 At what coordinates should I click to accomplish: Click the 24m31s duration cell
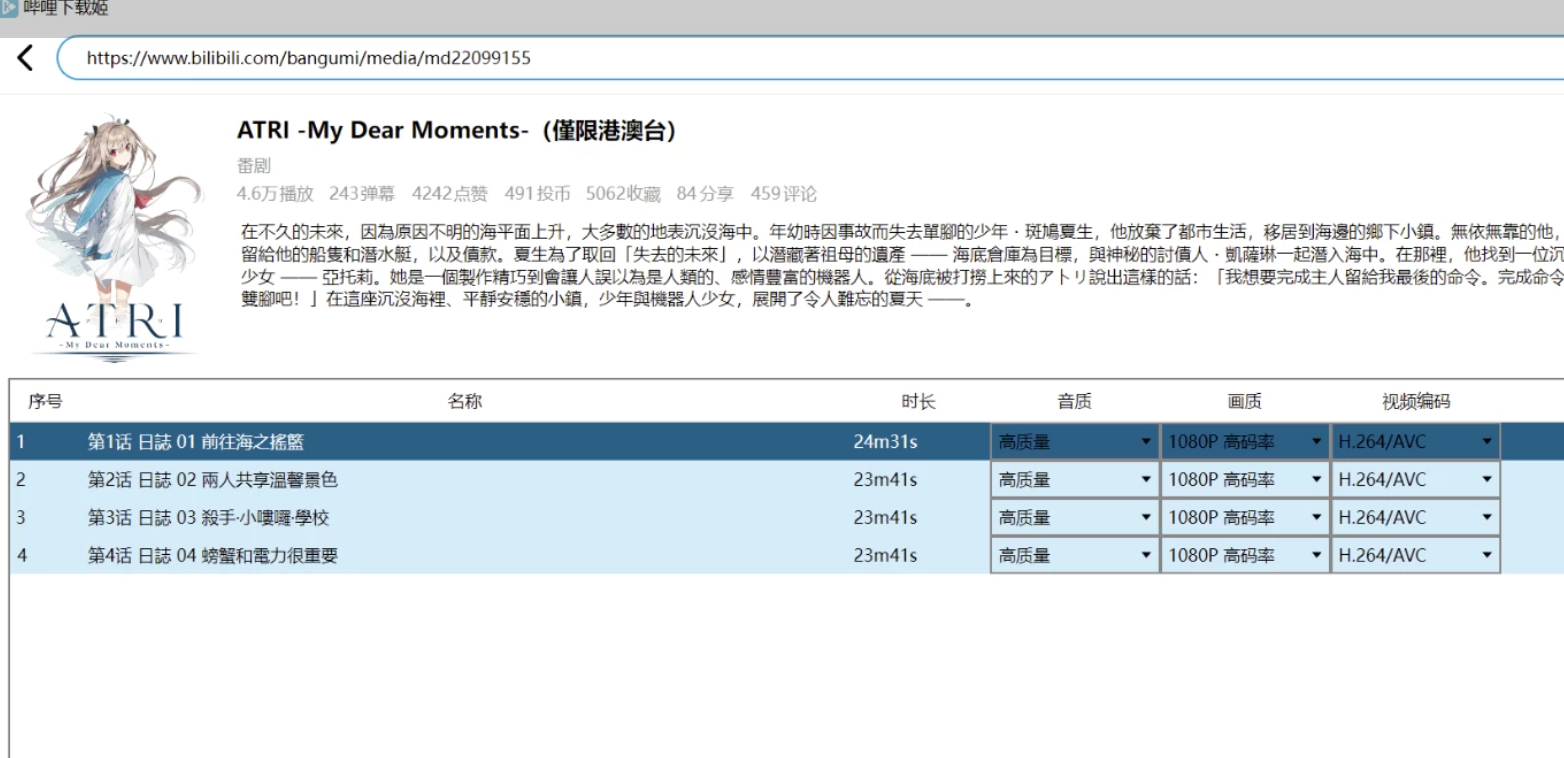point(885,442)
